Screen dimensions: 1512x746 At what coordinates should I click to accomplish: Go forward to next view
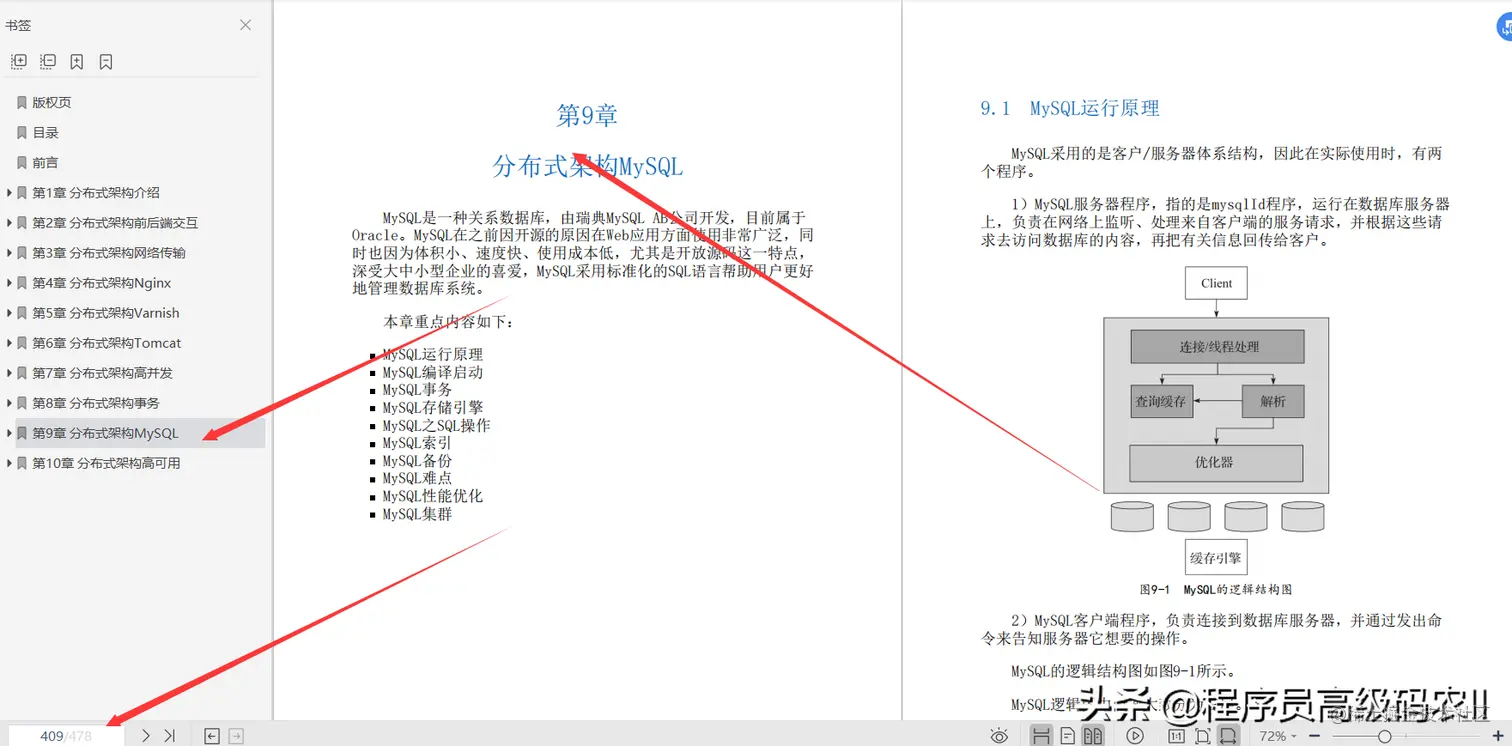[x=236, y=736]
